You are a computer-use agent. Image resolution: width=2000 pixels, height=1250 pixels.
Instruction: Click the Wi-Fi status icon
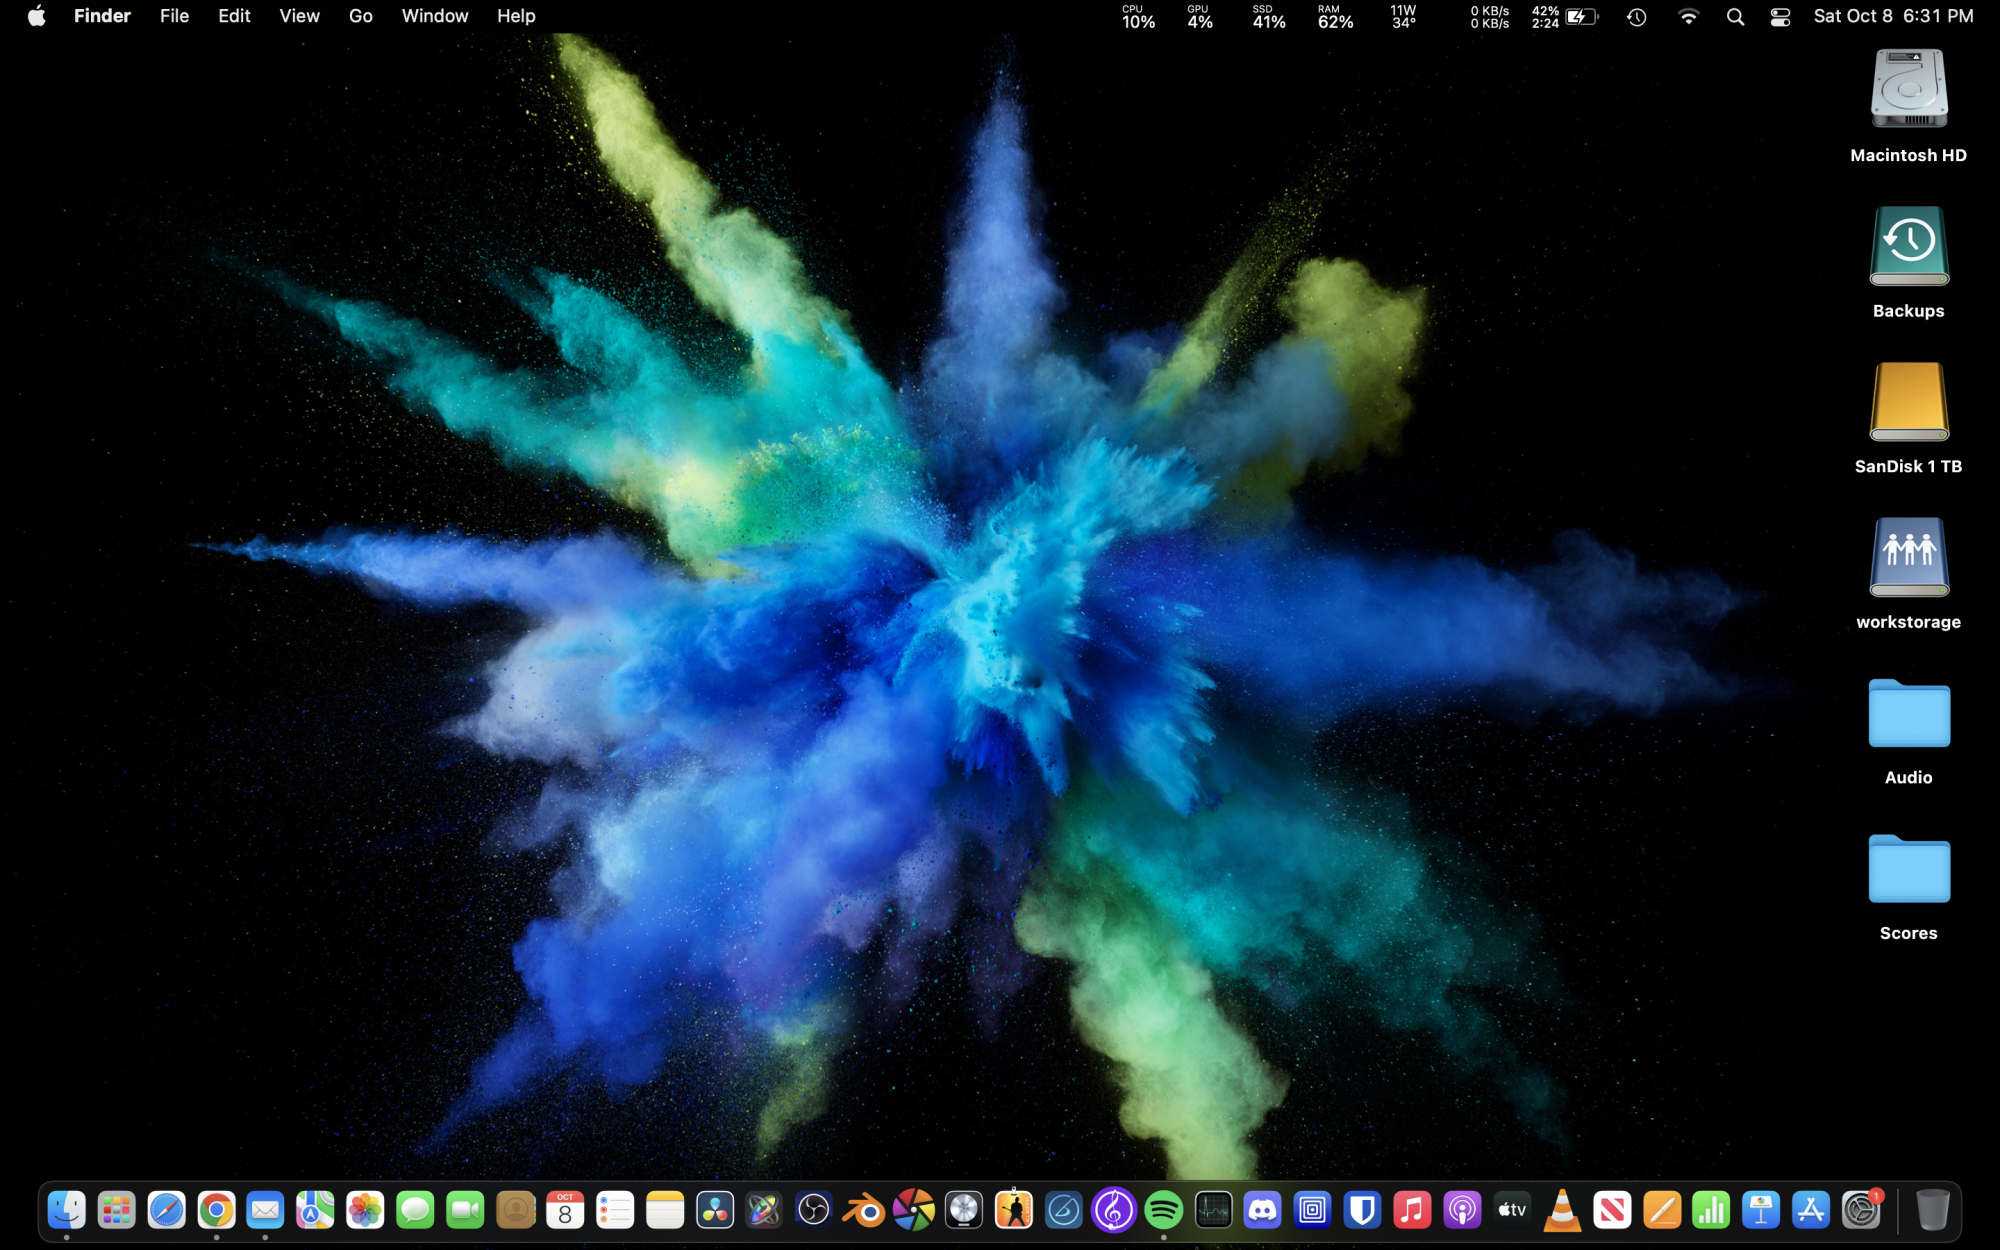tap(1688, 17)
